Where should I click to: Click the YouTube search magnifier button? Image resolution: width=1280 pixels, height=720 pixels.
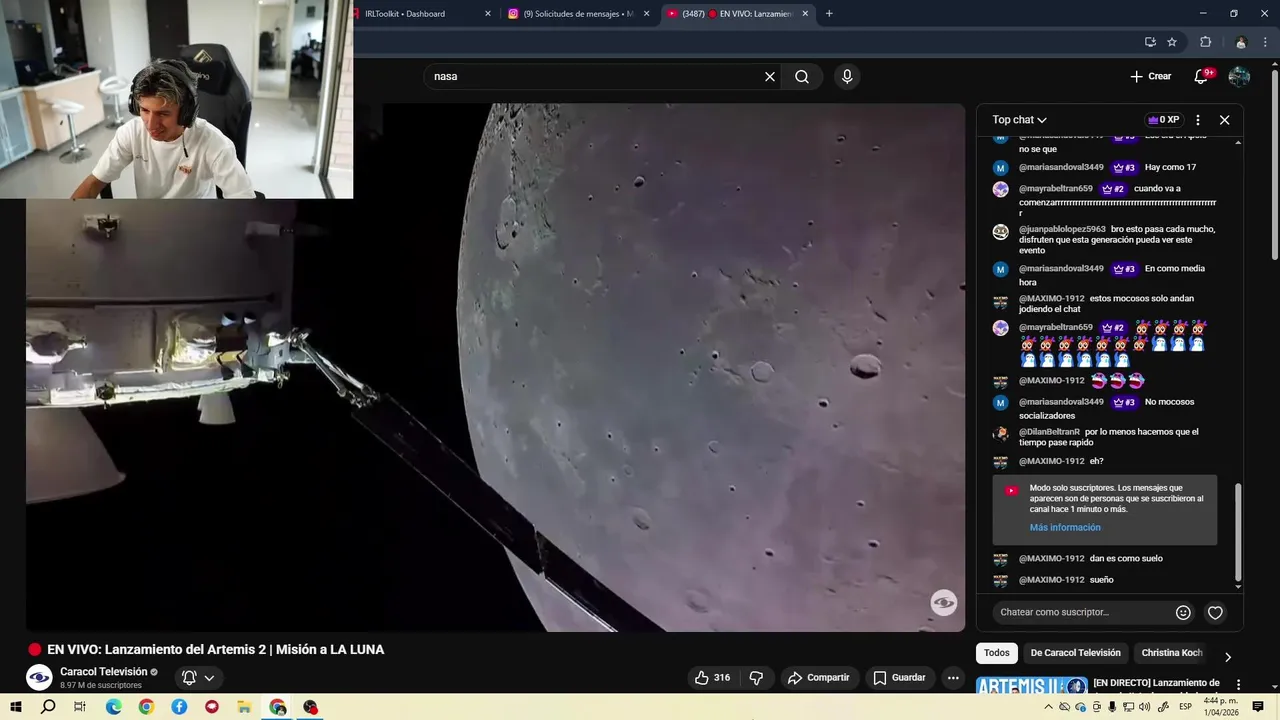[x=802, y=76]
